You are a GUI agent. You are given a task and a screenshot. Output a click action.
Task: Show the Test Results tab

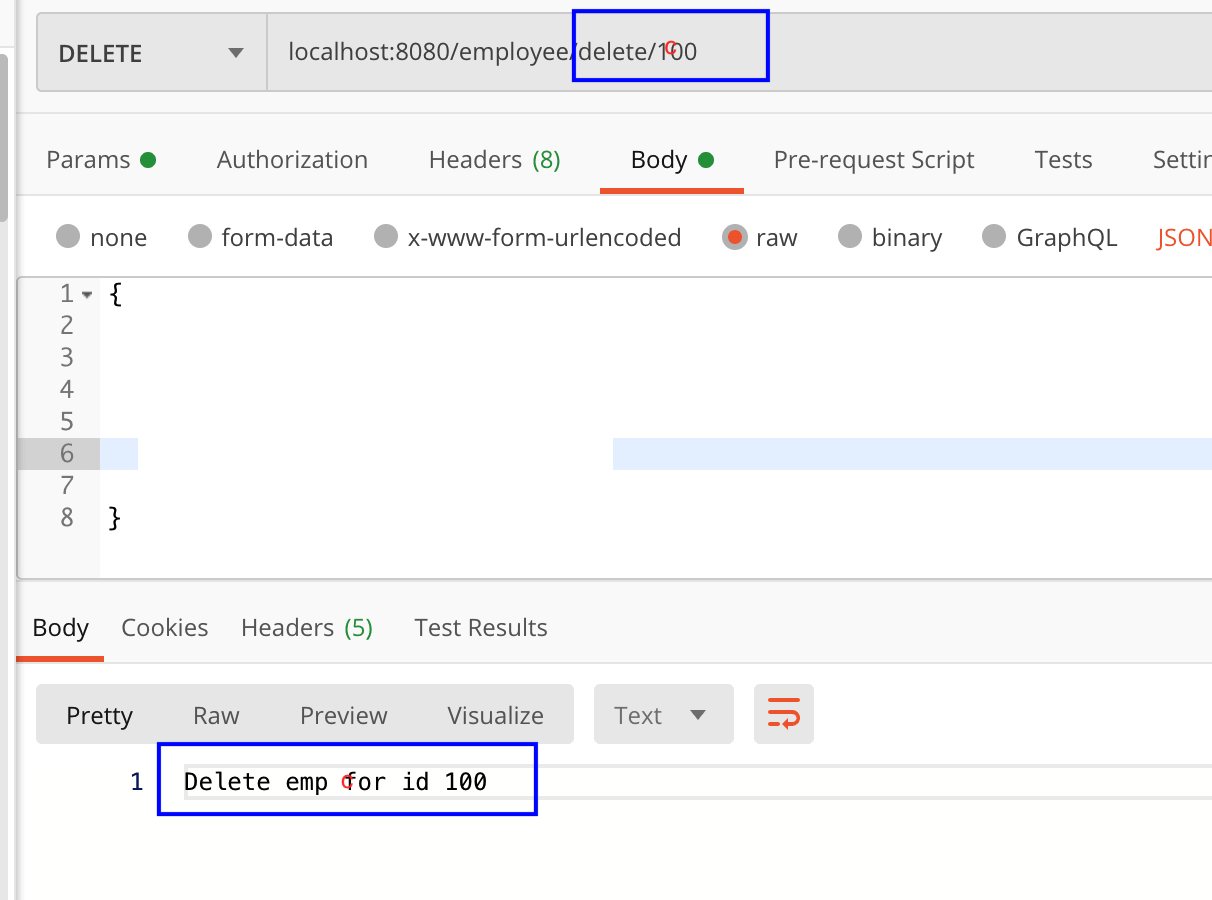481,627
